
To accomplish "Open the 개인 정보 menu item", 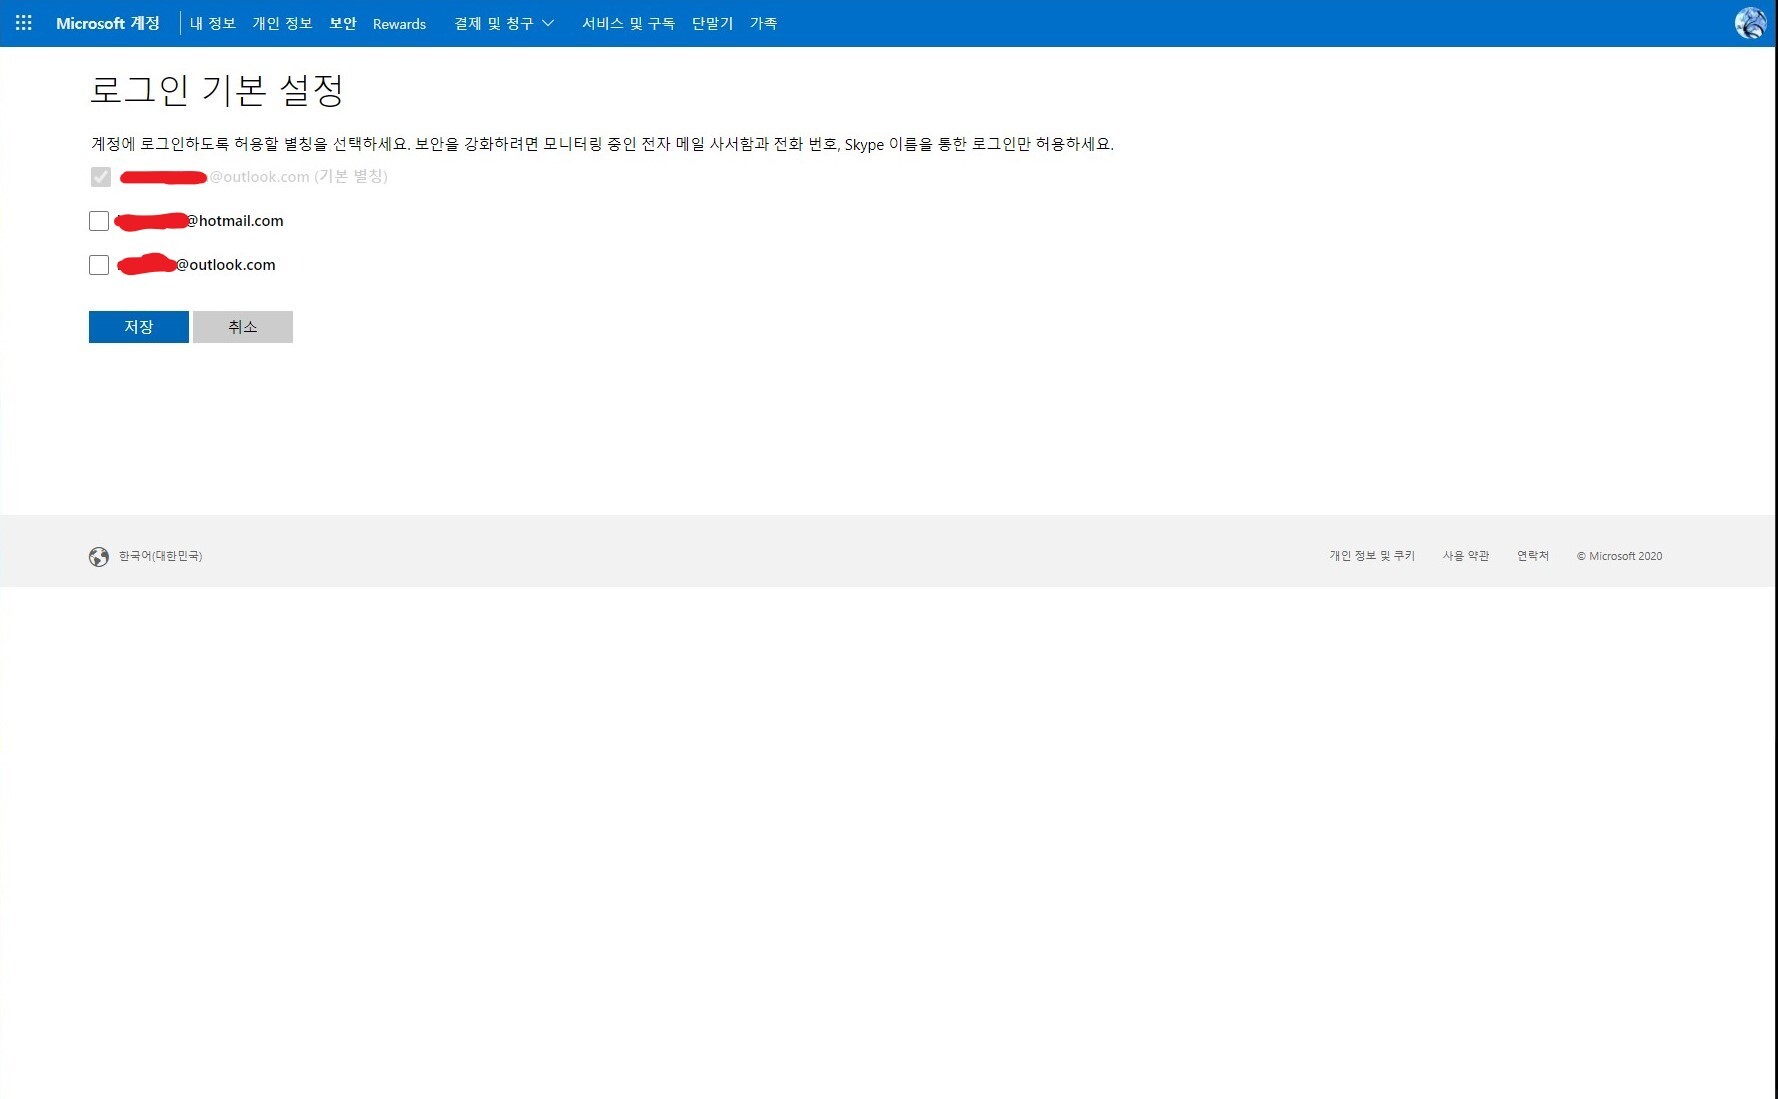I will click(282, 23).
